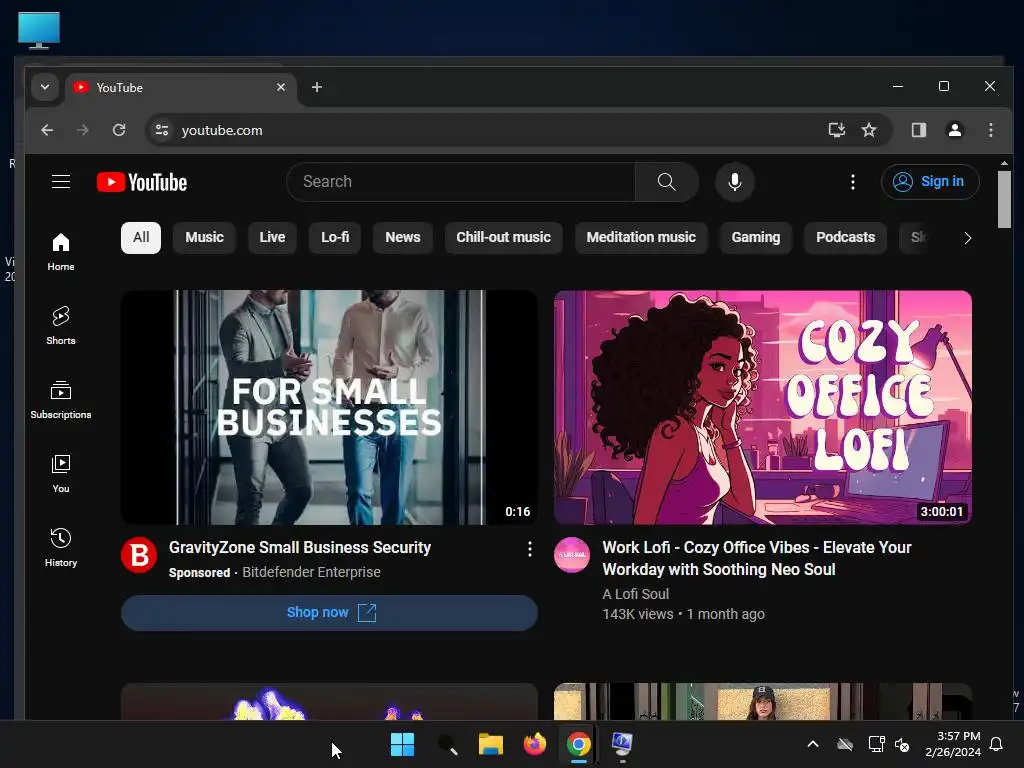Open the desktop monitor shortcut icon
1024x768 pixels.
pos(39,30)
